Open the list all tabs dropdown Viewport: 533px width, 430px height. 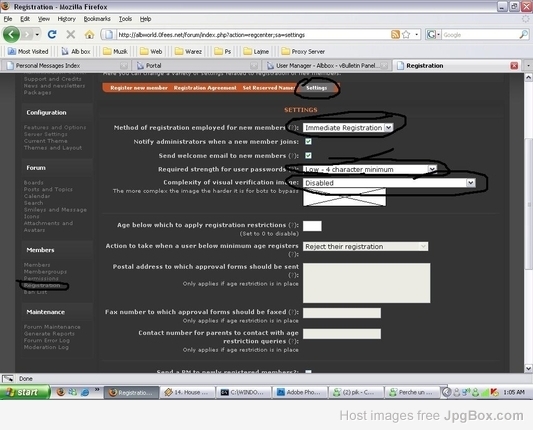click(528, 65)
